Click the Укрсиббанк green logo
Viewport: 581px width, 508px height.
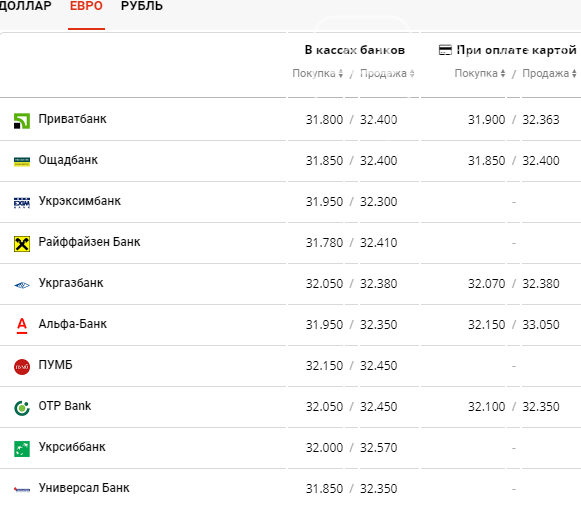[22, 449]
